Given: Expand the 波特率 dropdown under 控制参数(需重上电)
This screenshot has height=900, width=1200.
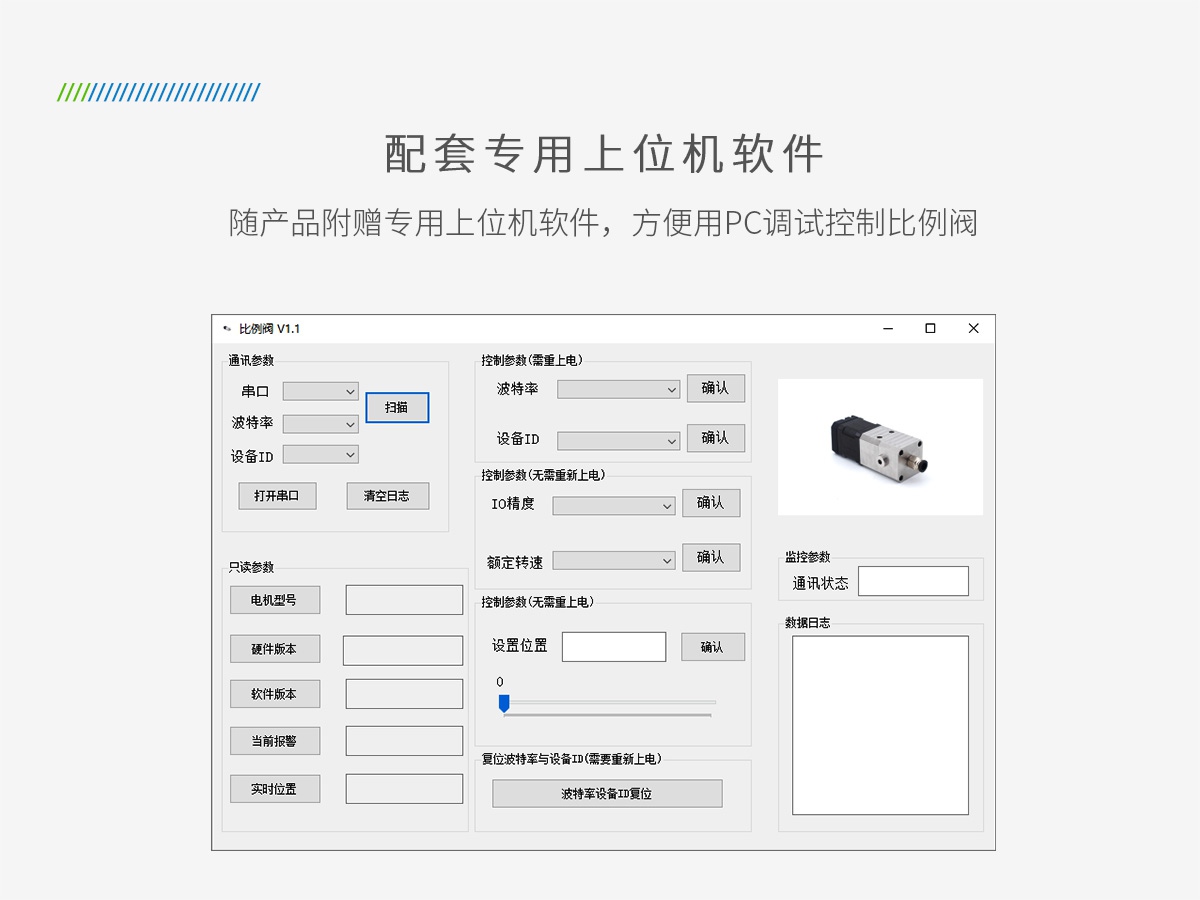Looking at the screenshot, I should coord(619,389).
